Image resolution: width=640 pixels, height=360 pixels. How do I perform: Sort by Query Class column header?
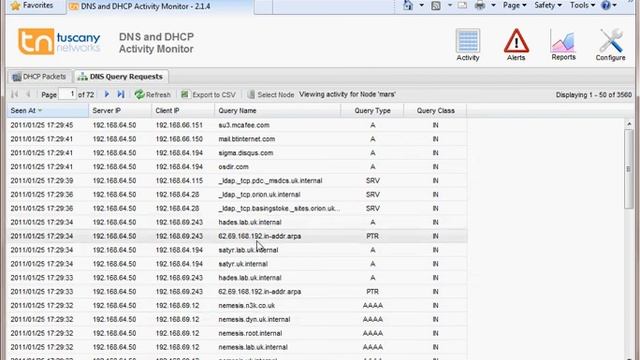tap(435, 111)
